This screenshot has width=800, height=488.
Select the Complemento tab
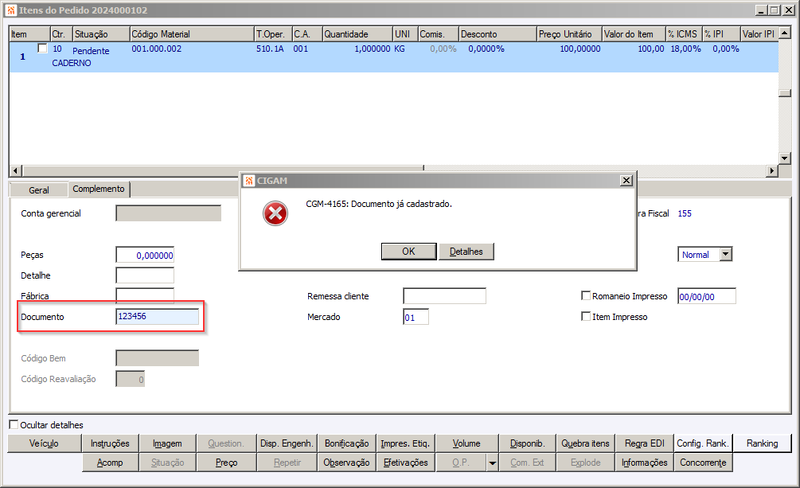[x=98, y=189]
